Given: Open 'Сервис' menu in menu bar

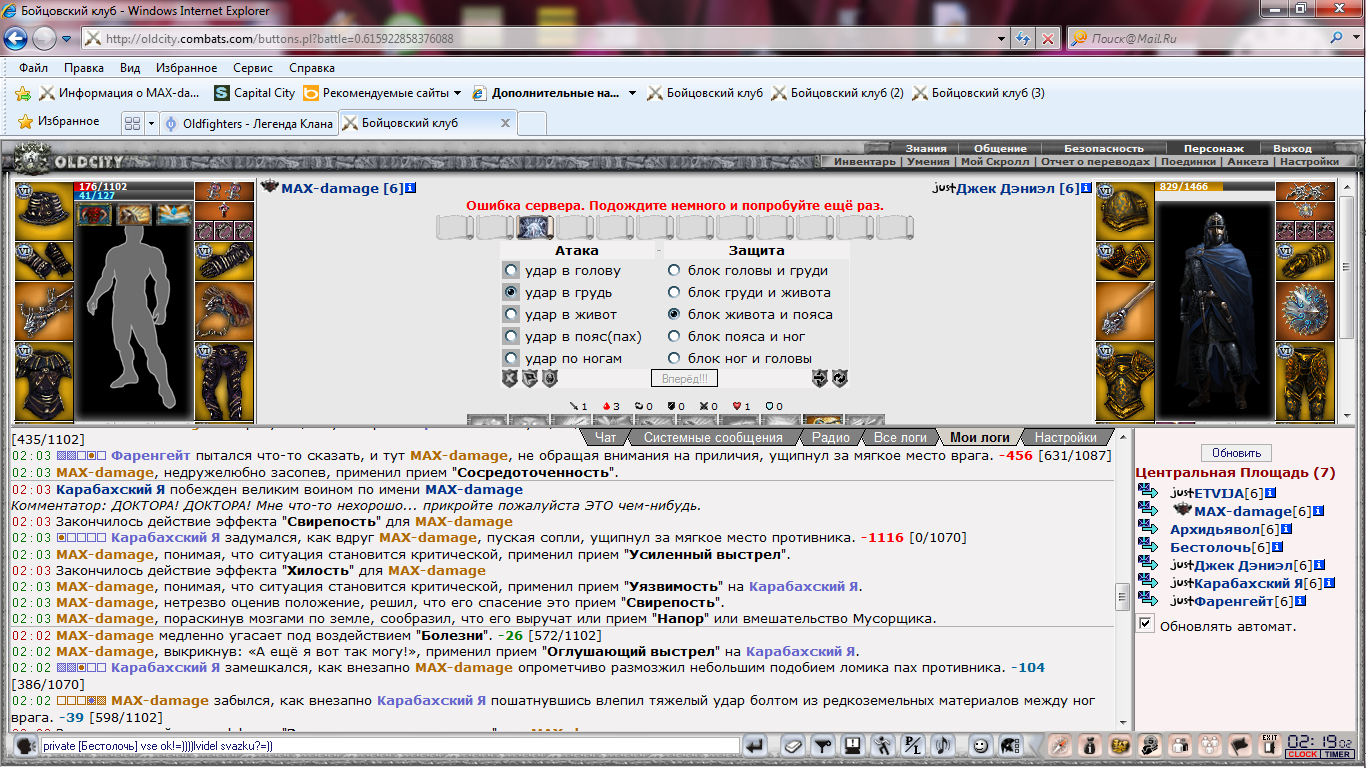Looking at the screenshot, I should pyautogui.click(x=253, y=68).
